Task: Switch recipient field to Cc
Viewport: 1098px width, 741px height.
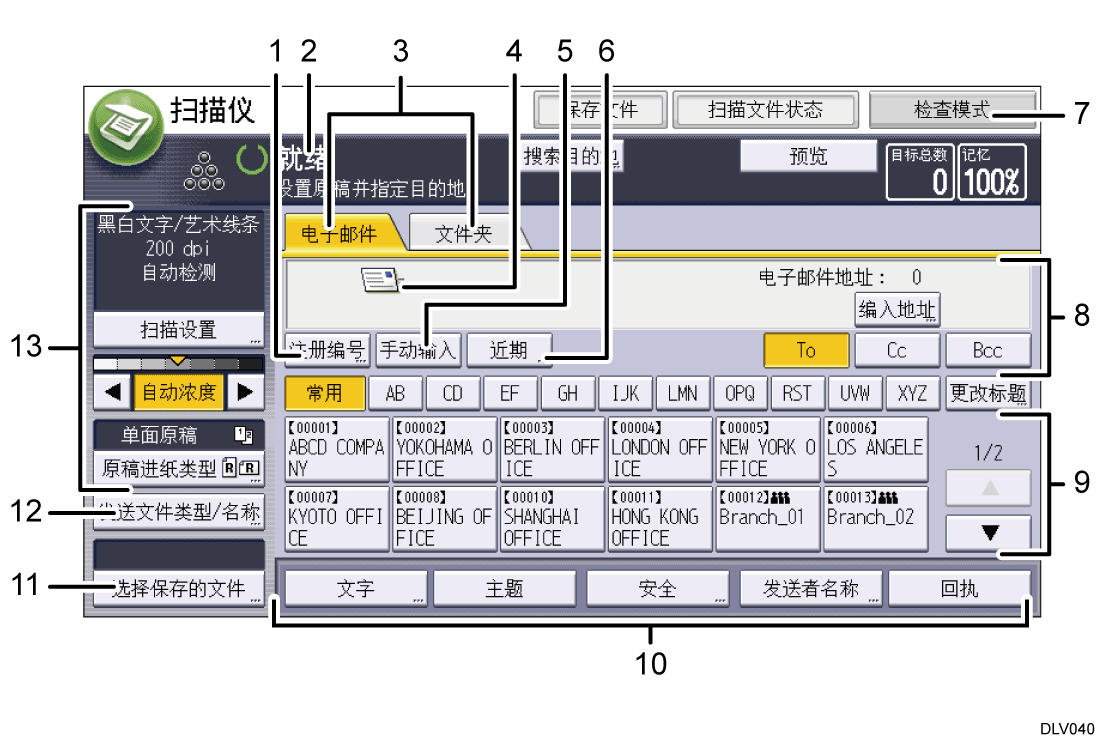Action: (x=896, y=351)
